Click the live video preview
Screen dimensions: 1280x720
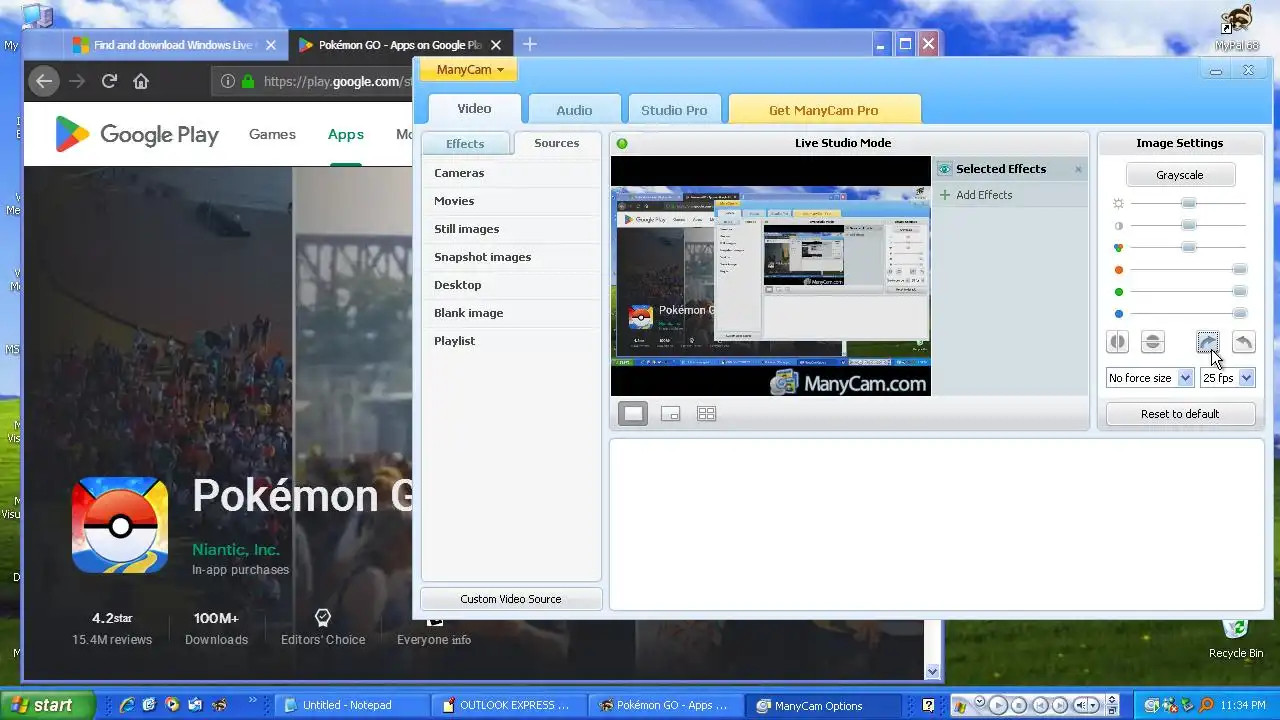tap(771, 276)
